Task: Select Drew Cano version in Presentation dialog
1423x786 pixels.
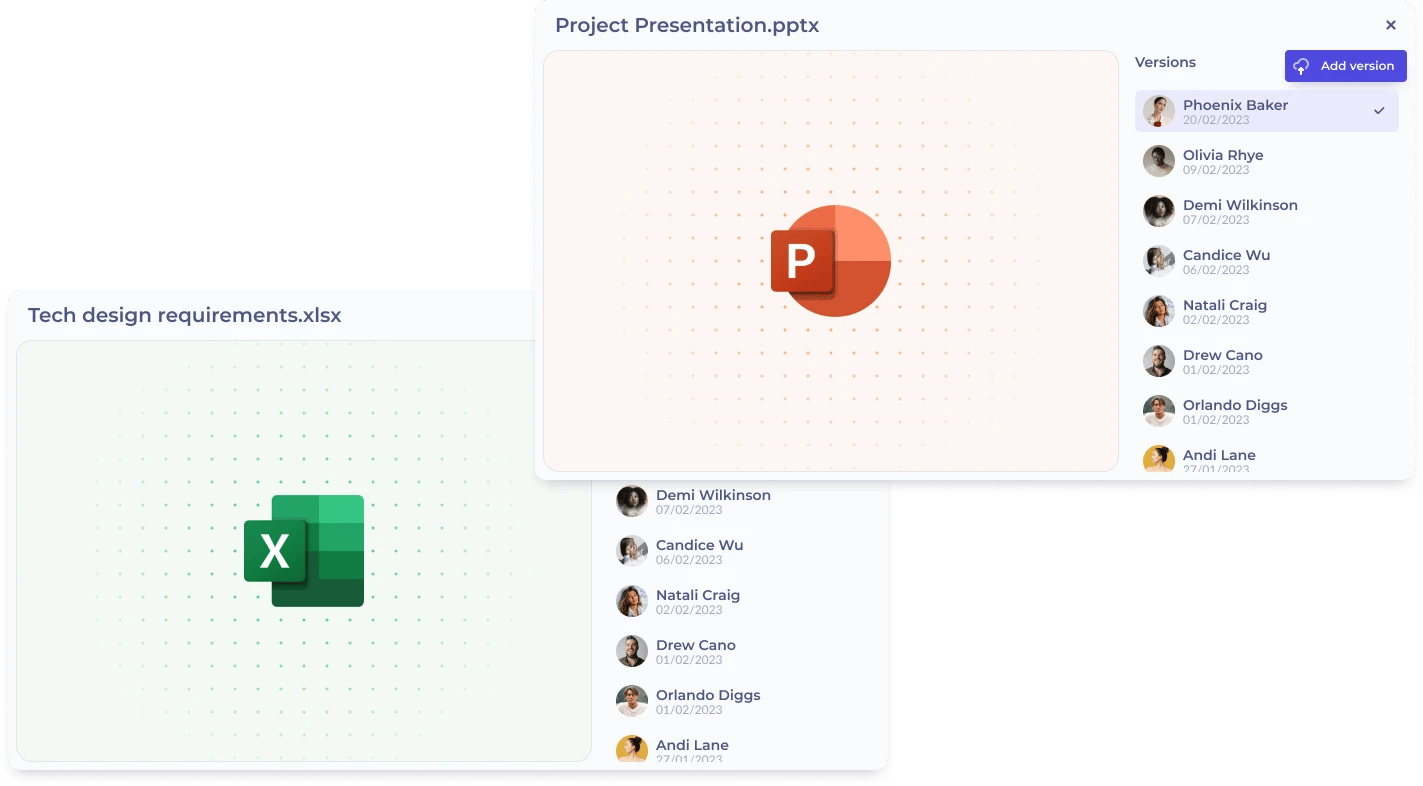Action: point(1267,361)
